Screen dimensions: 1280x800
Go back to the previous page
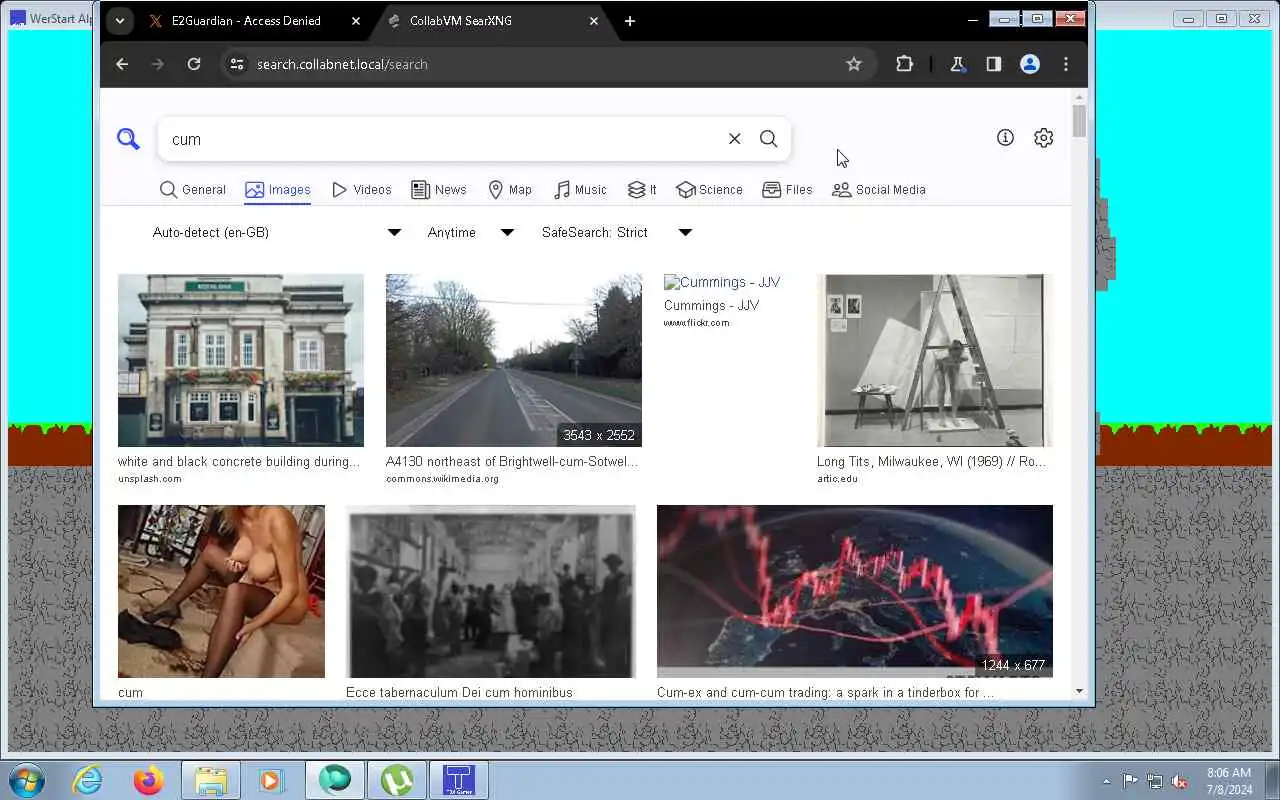[122, 64]
